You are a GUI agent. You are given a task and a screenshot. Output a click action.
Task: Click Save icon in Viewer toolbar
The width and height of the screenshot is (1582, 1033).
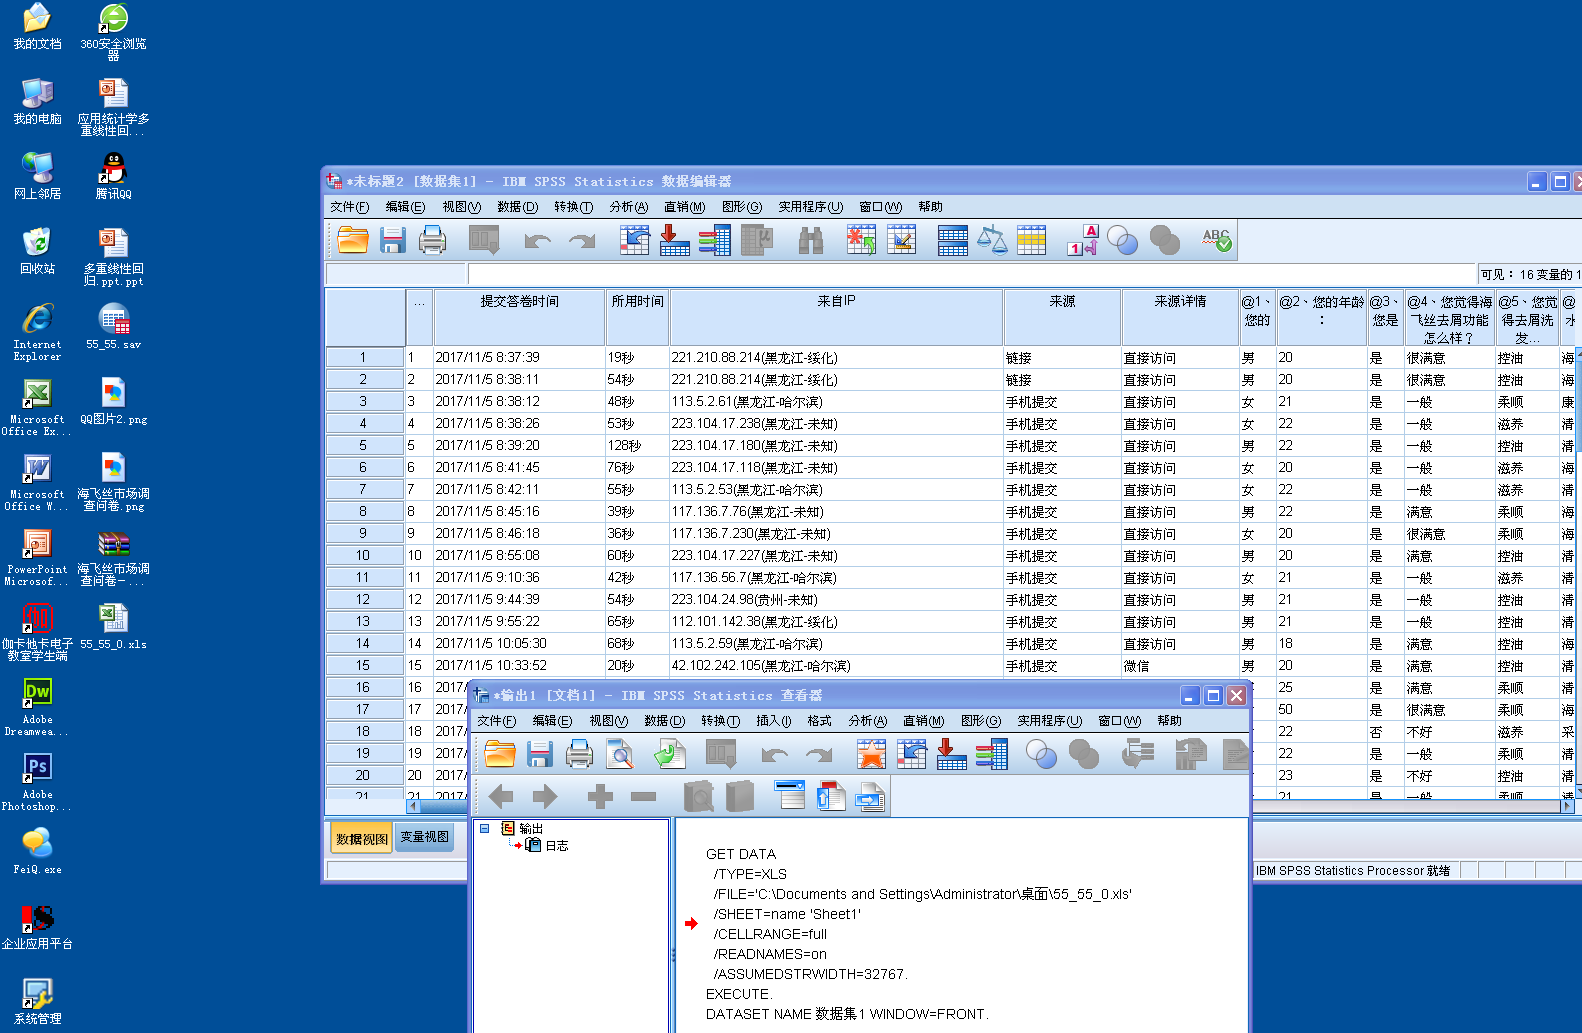click(x=540, y=753)
